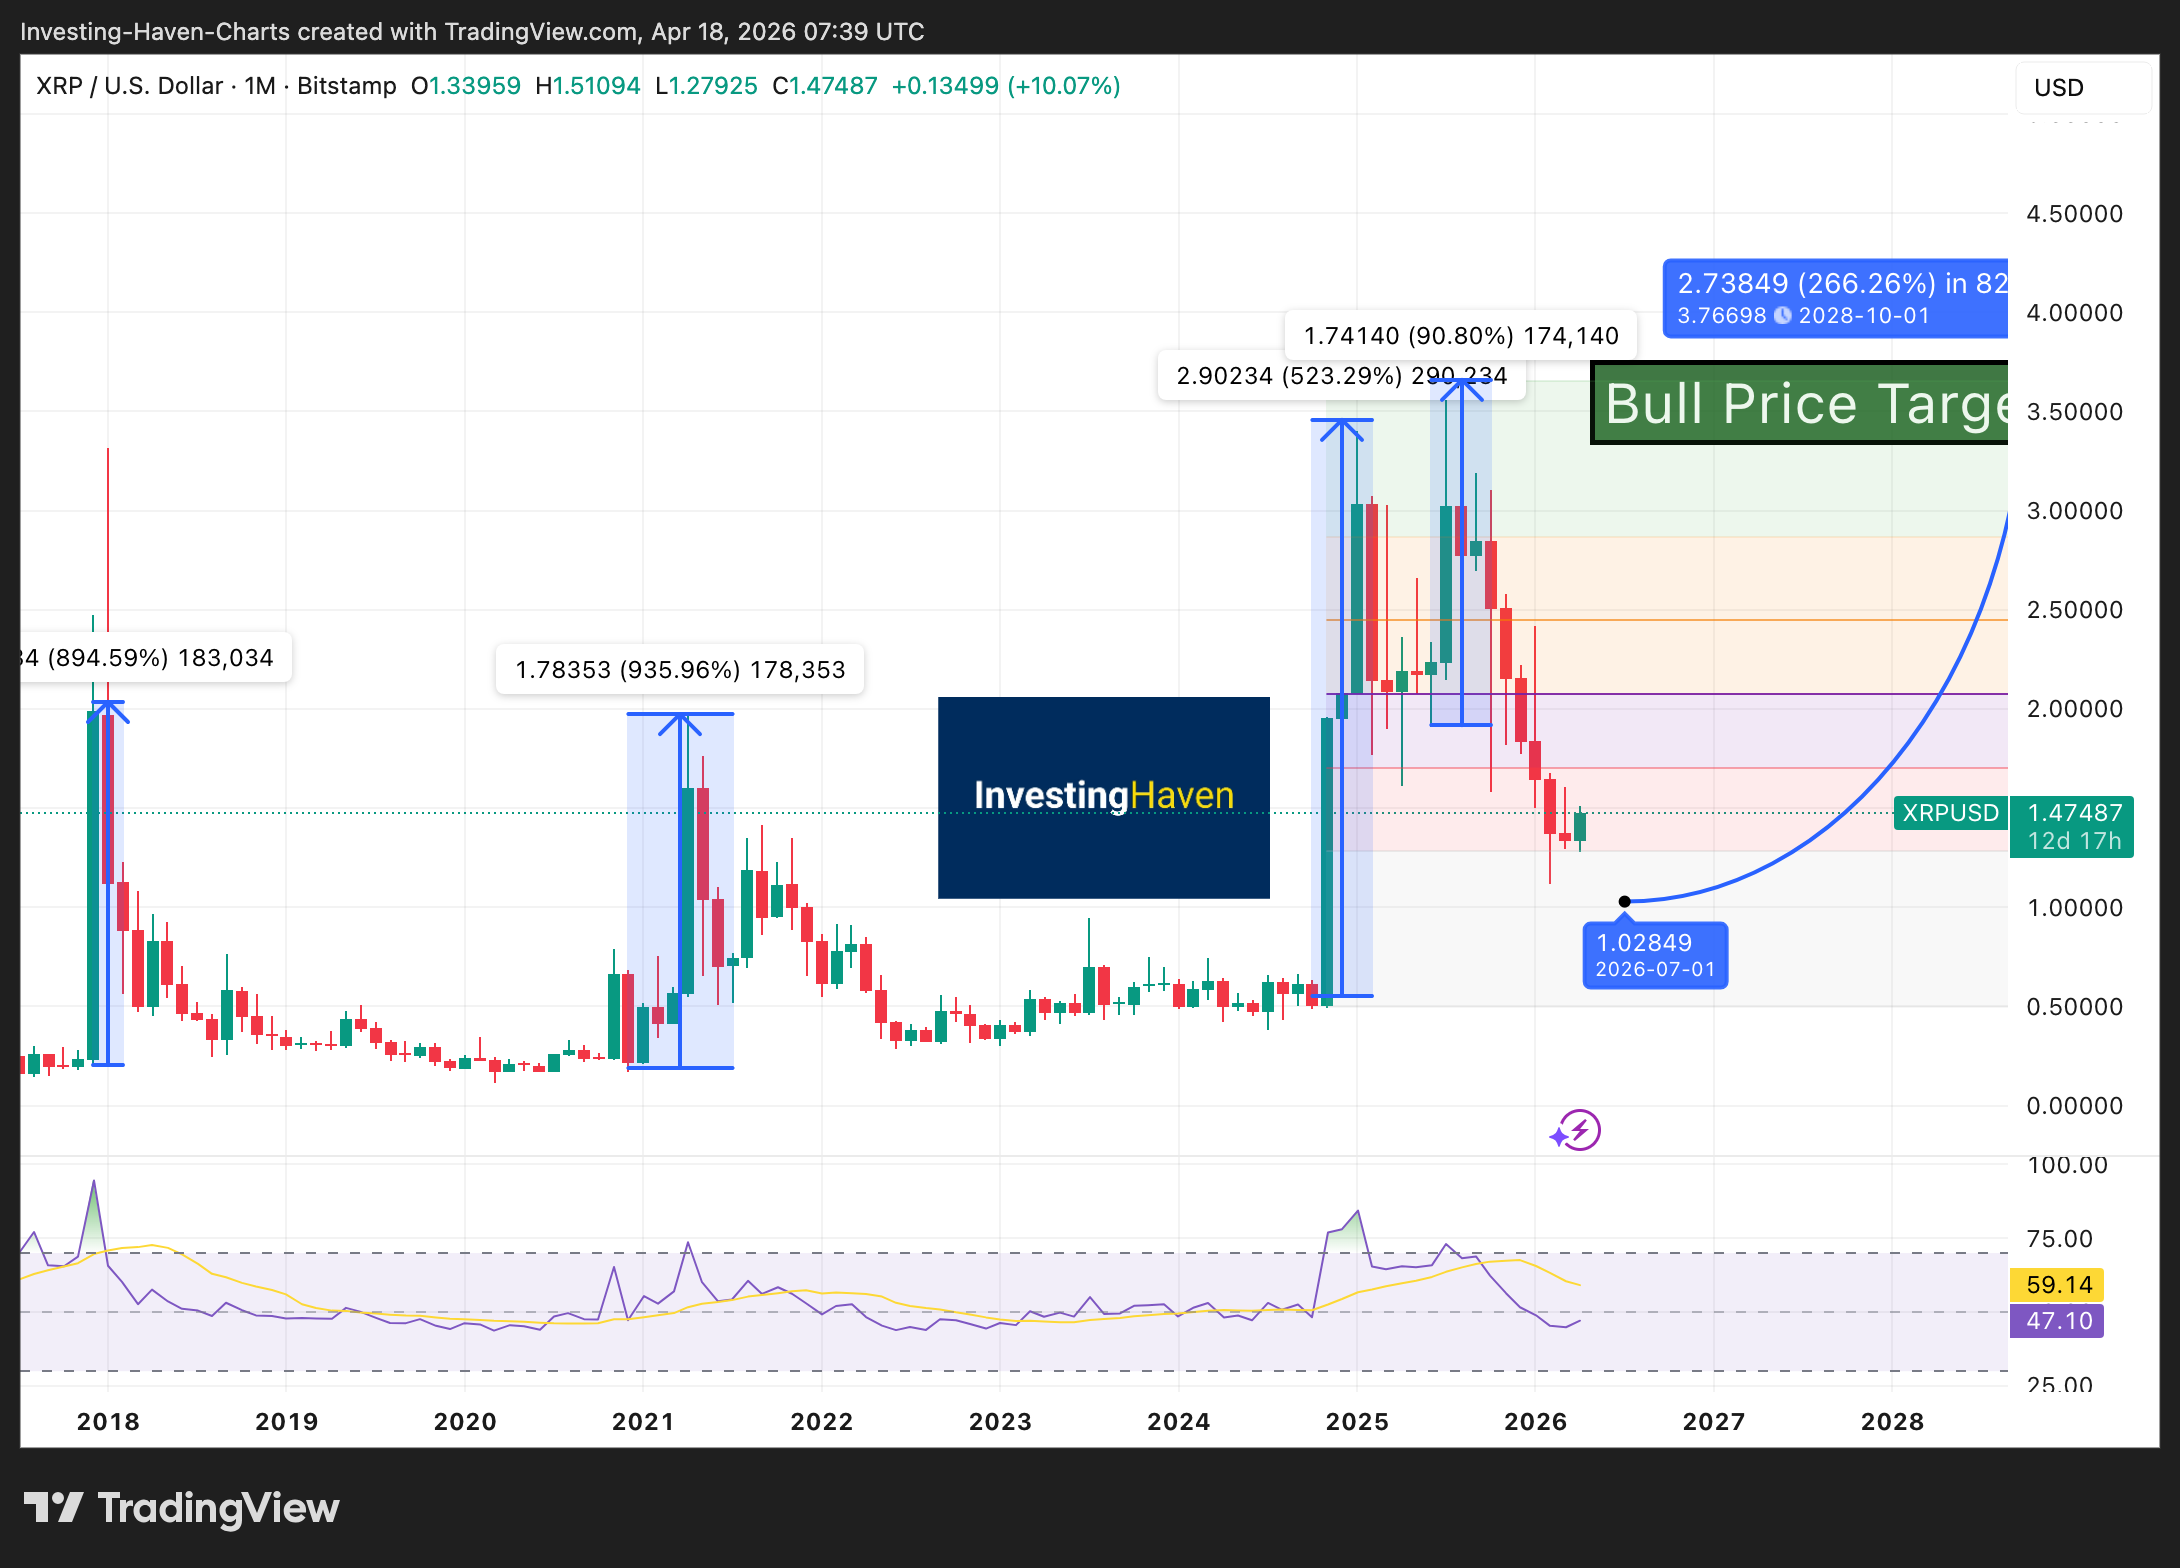The image size is (2180, 1568).
Task: Click the yellow RSI value 59.14
Action: click(2058, 1284)
